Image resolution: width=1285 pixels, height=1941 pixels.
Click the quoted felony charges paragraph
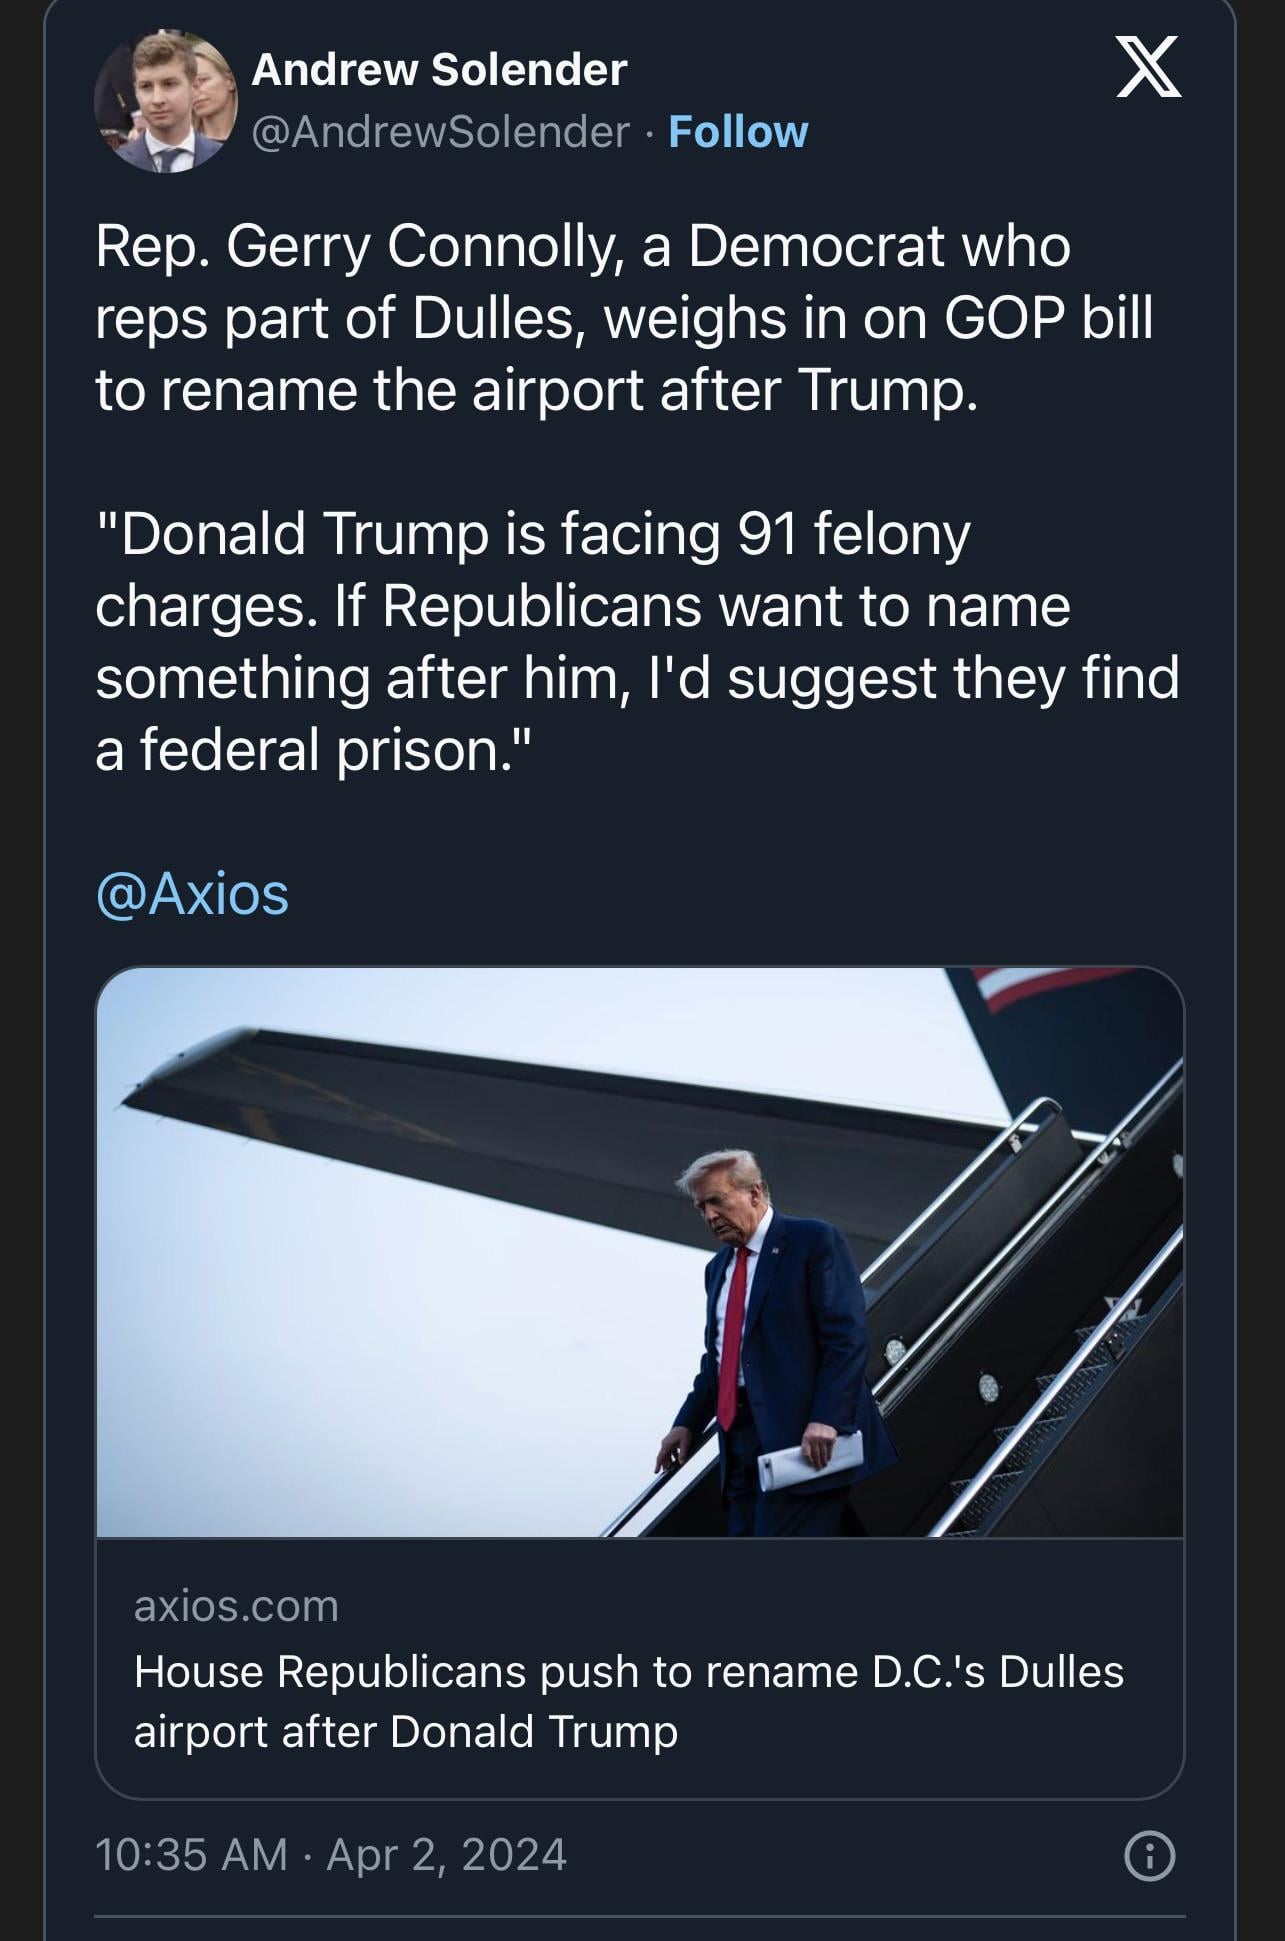(x=637, y=641)
